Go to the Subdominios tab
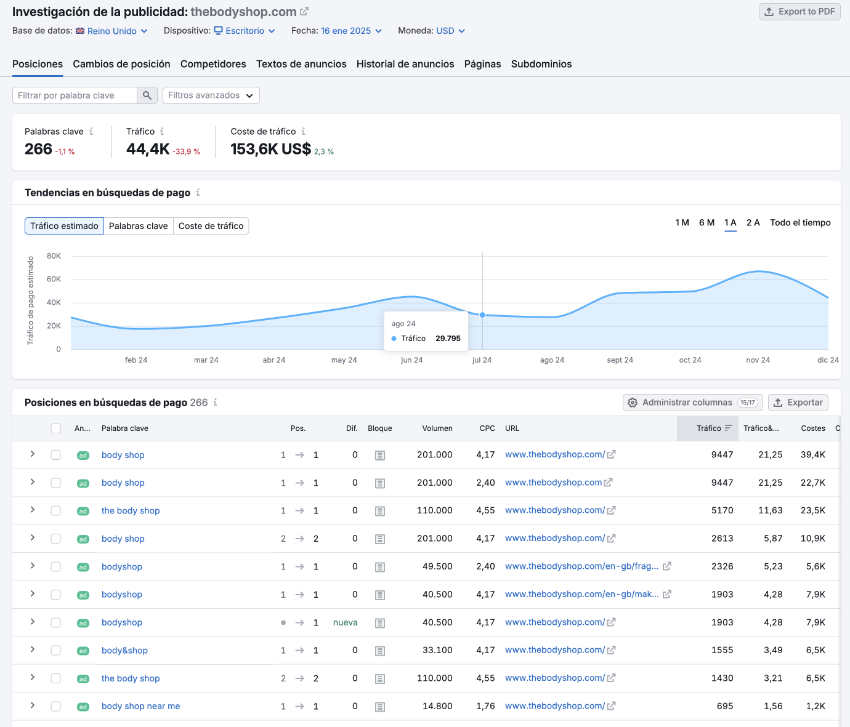Viewport: 850px width, 727px height. [542, 64]
